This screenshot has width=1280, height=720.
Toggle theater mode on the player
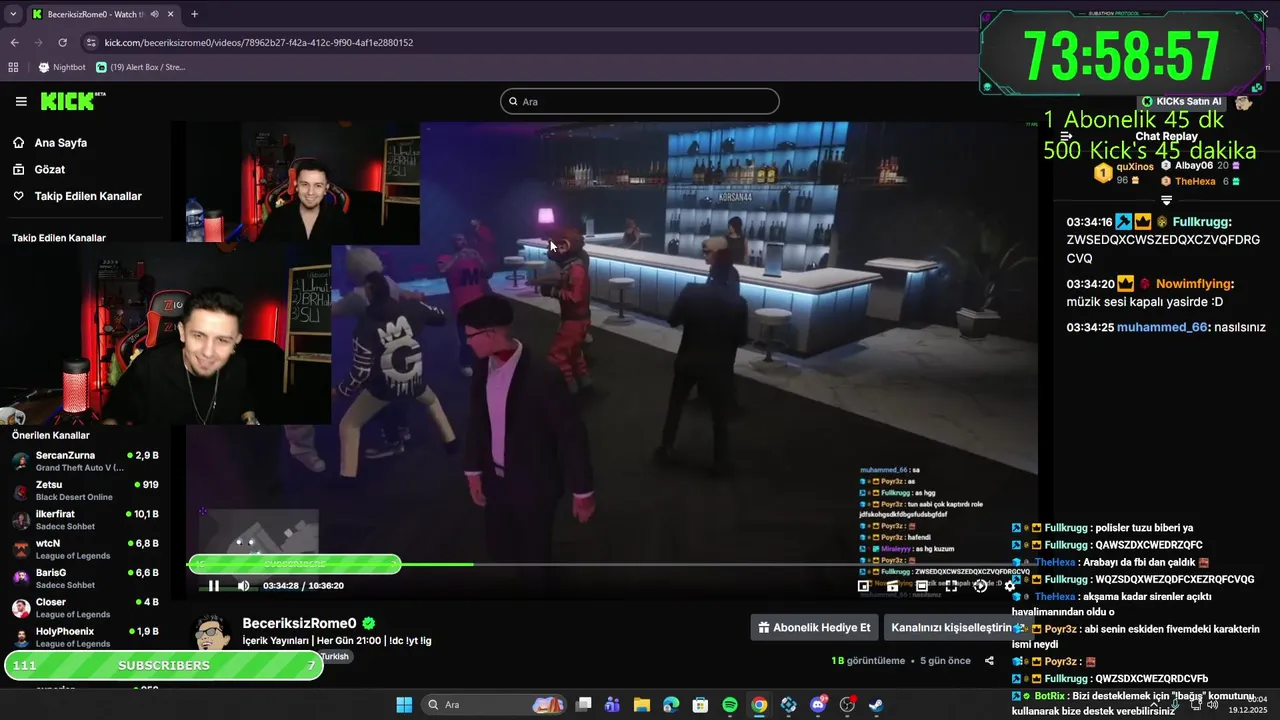pos(921,586)
